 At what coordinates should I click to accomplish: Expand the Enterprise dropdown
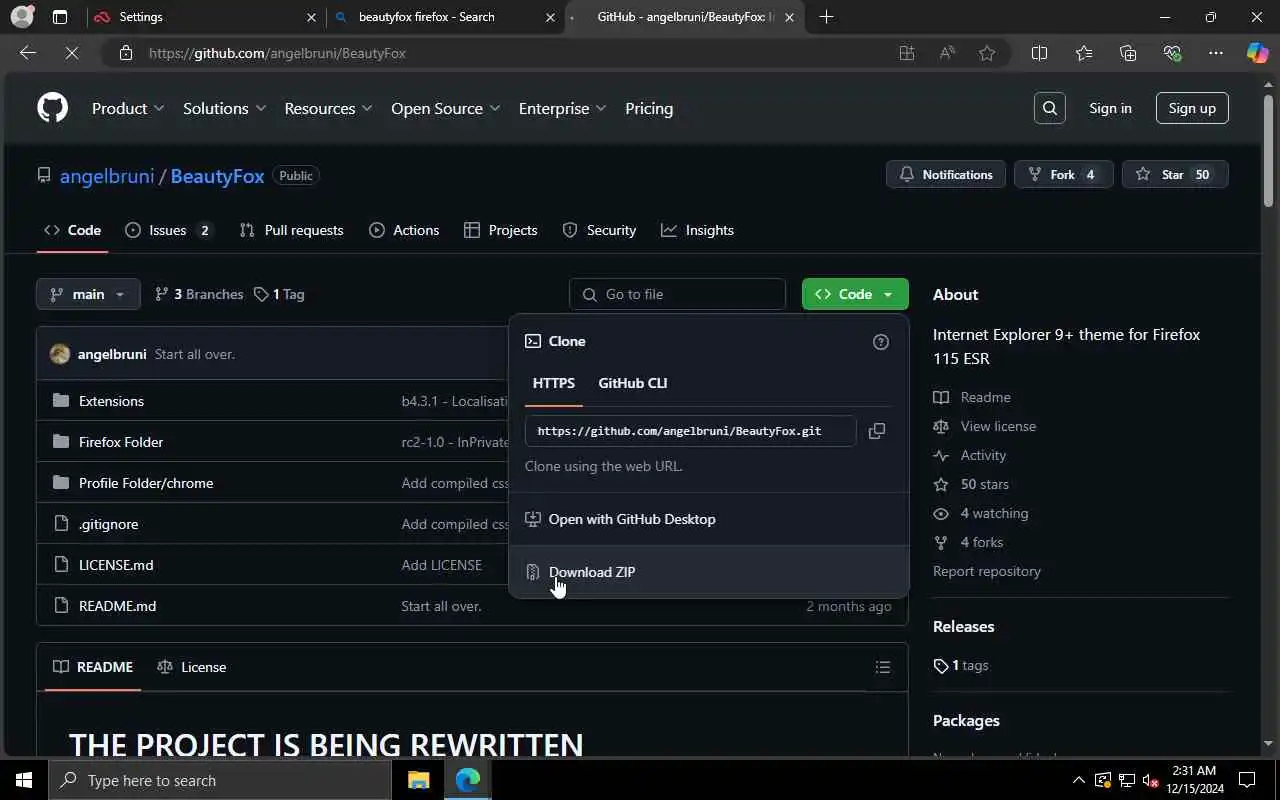tap(562, 108)
